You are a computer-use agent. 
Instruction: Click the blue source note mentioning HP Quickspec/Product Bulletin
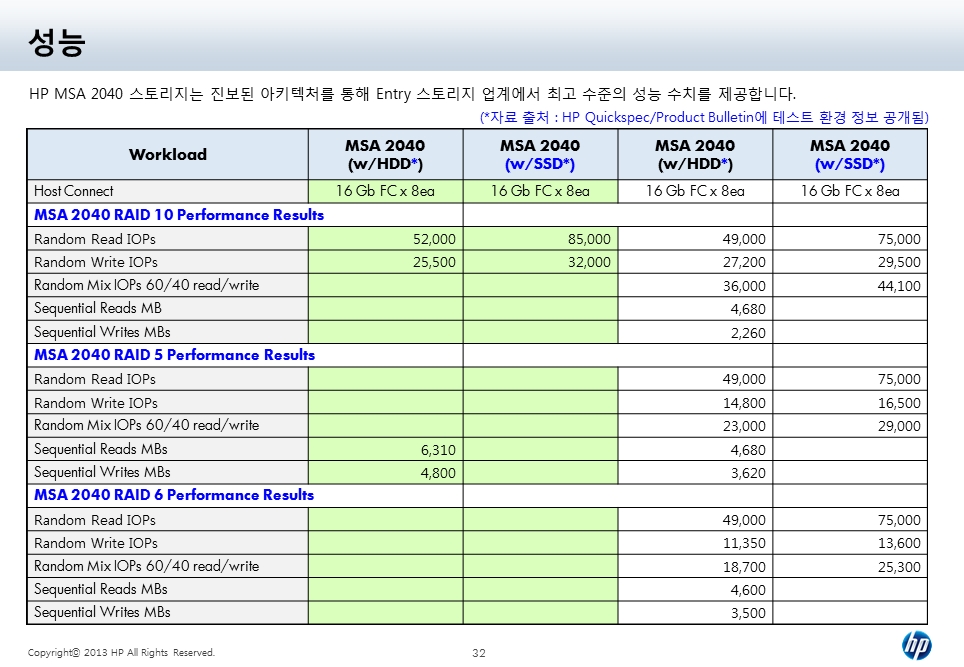[x=704, y=117]
